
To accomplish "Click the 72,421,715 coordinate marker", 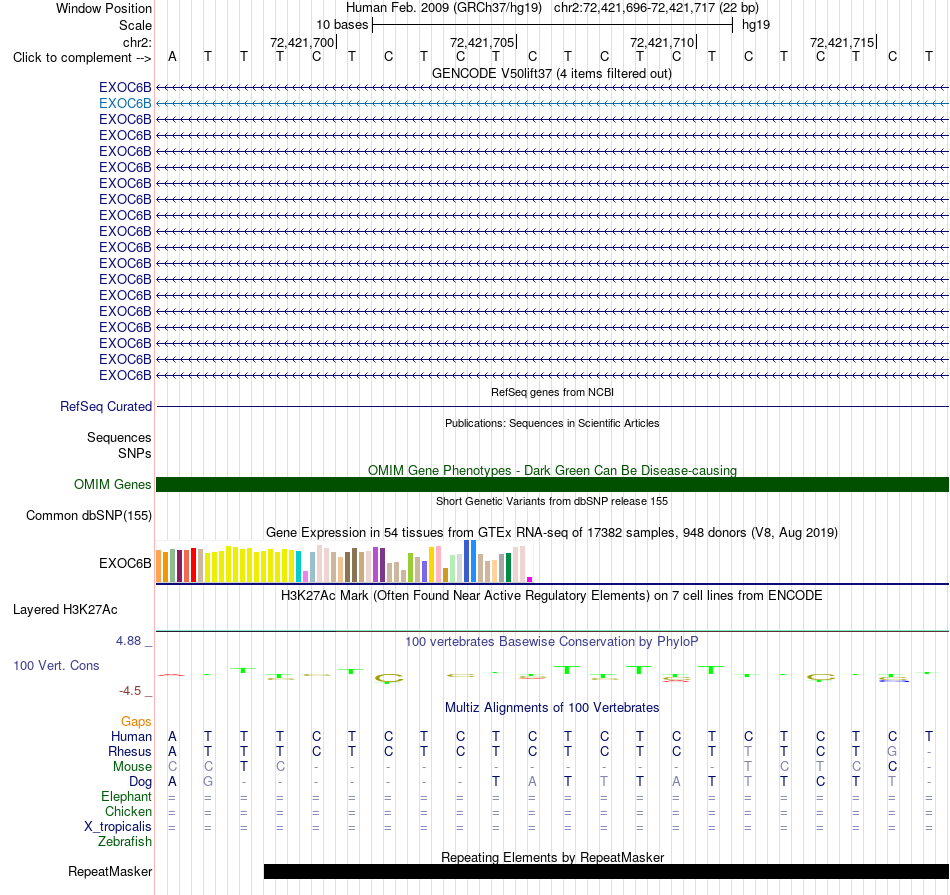I will click(x=843, y=42).
